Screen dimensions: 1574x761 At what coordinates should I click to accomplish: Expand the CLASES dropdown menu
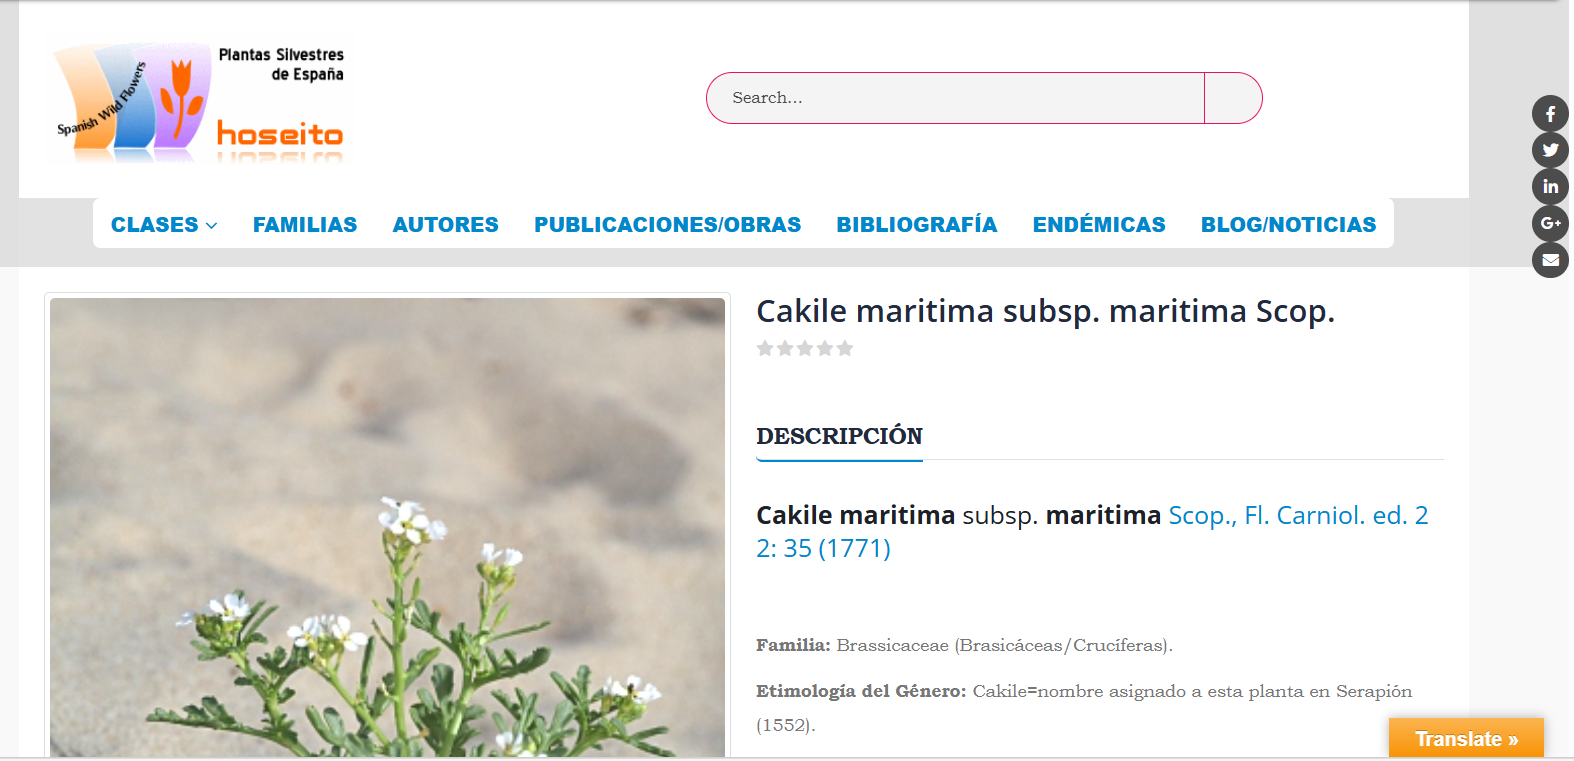tap(164, 225)
